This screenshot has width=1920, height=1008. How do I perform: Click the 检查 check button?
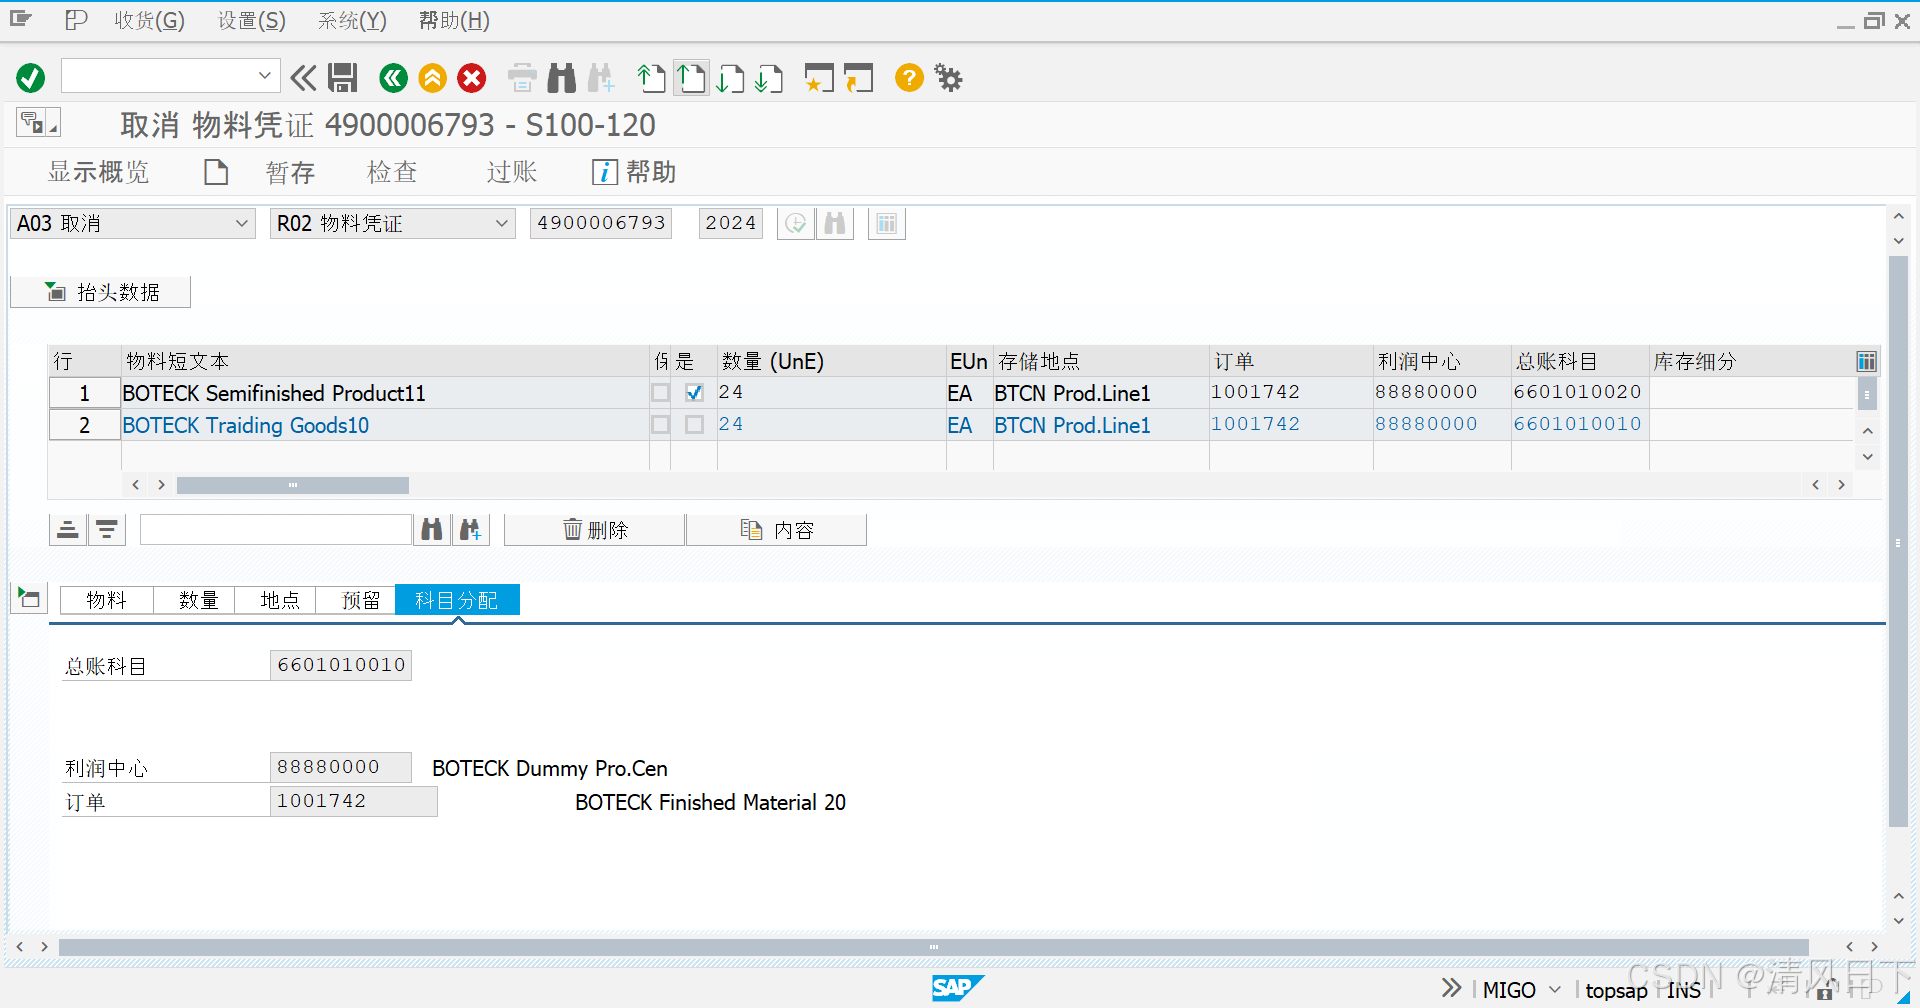tap(392, 172)
